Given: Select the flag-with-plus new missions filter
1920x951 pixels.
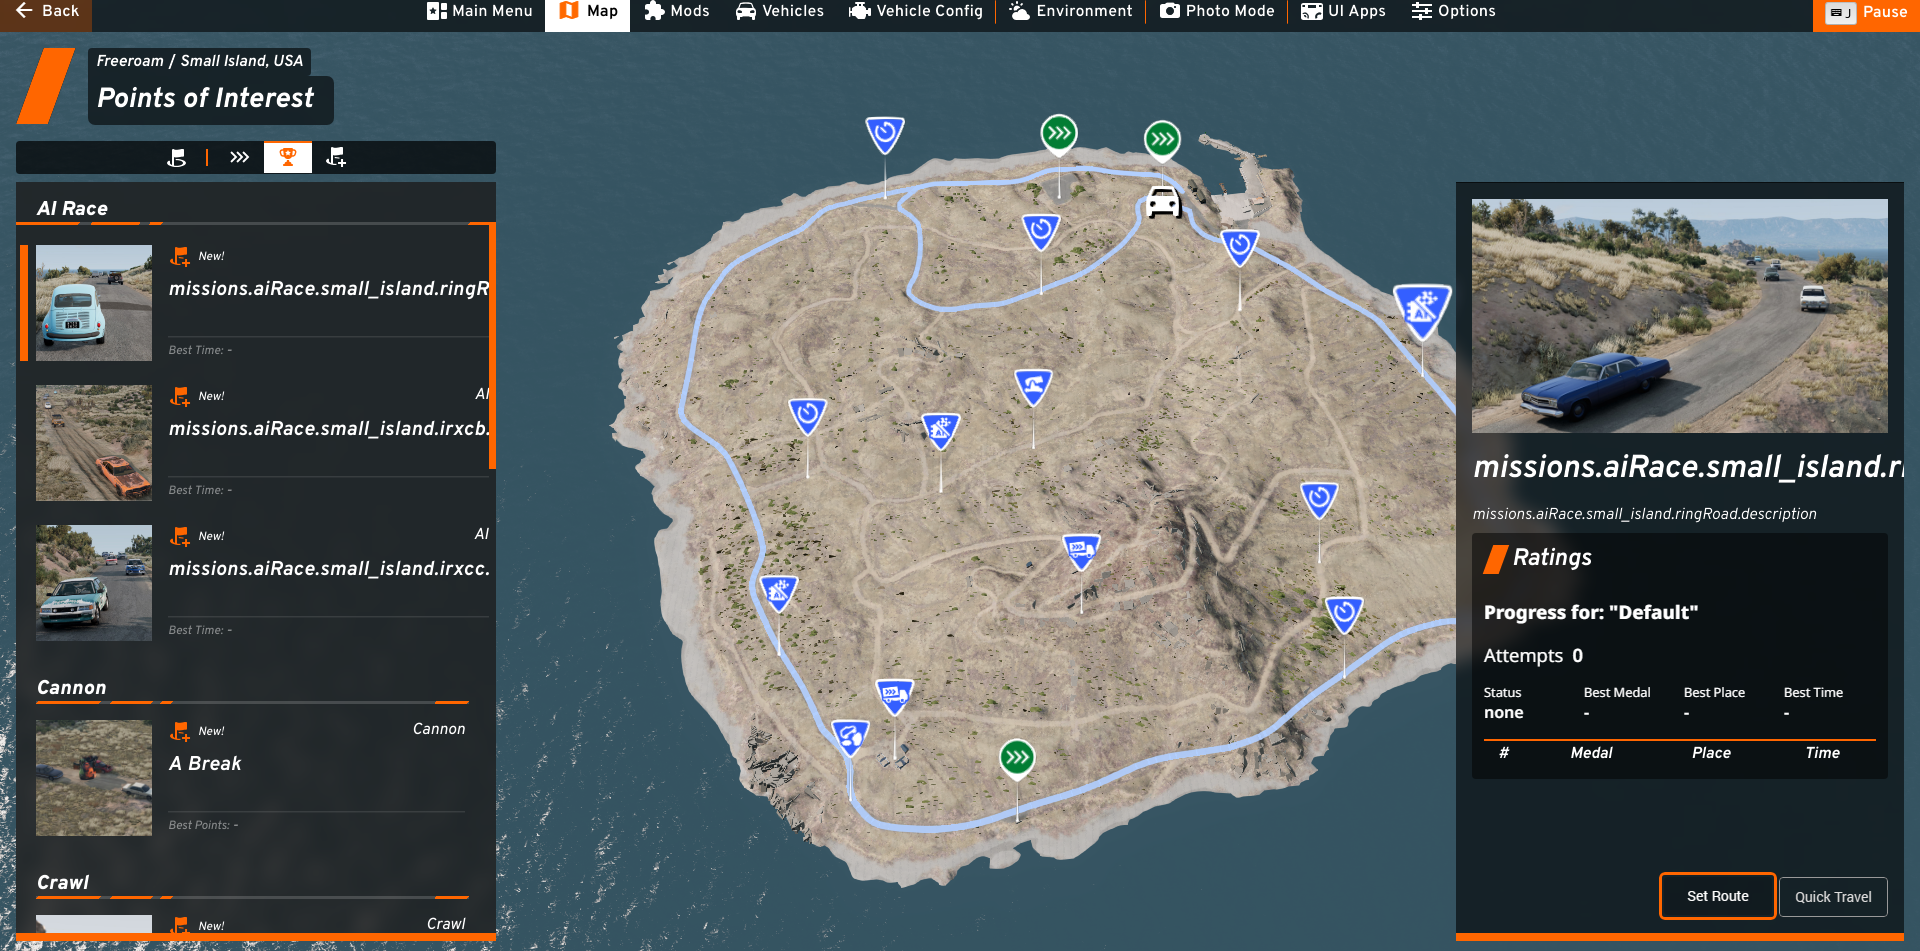Looking at the screenshot, I should (x=336, y=157).
